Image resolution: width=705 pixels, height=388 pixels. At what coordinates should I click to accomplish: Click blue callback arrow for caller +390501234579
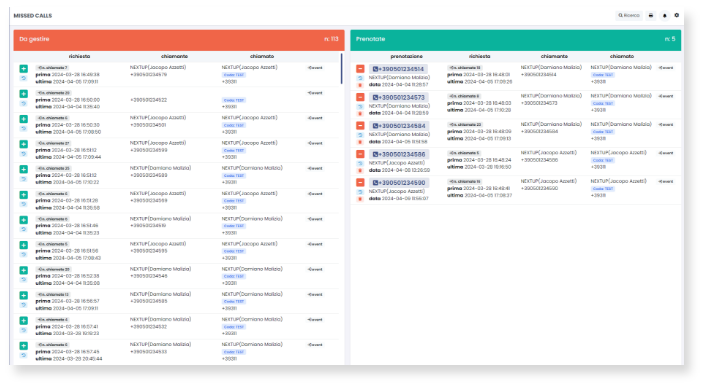click(23, 78)
